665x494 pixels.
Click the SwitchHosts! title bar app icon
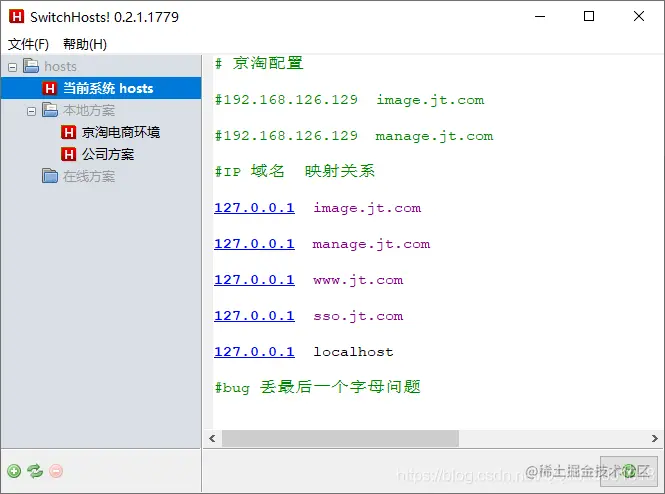17,17
